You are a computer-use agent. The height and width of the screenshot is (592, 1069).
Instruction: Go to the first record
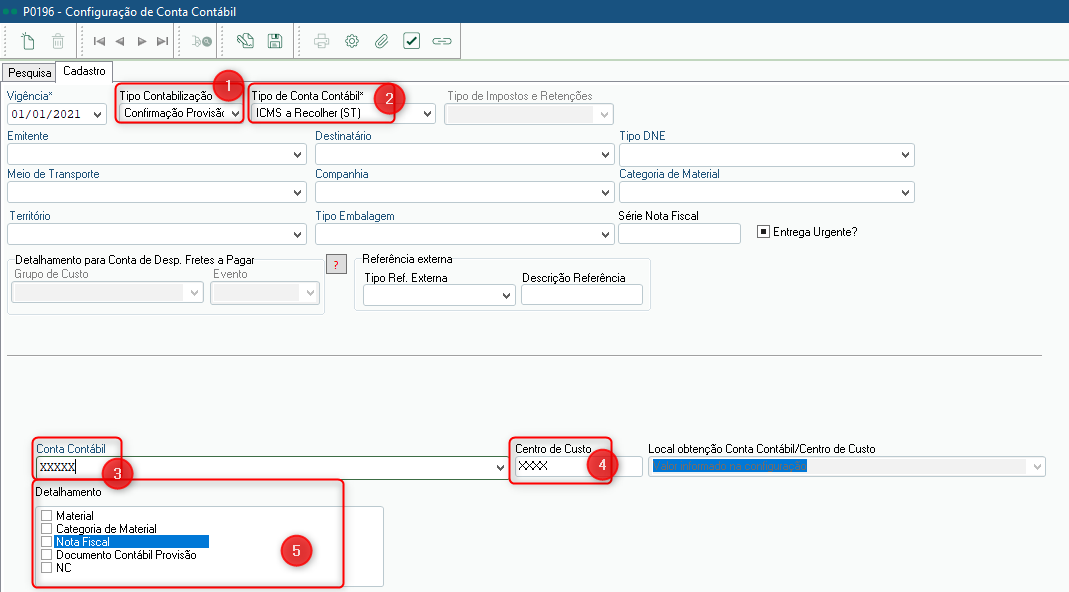coord(100,41)
